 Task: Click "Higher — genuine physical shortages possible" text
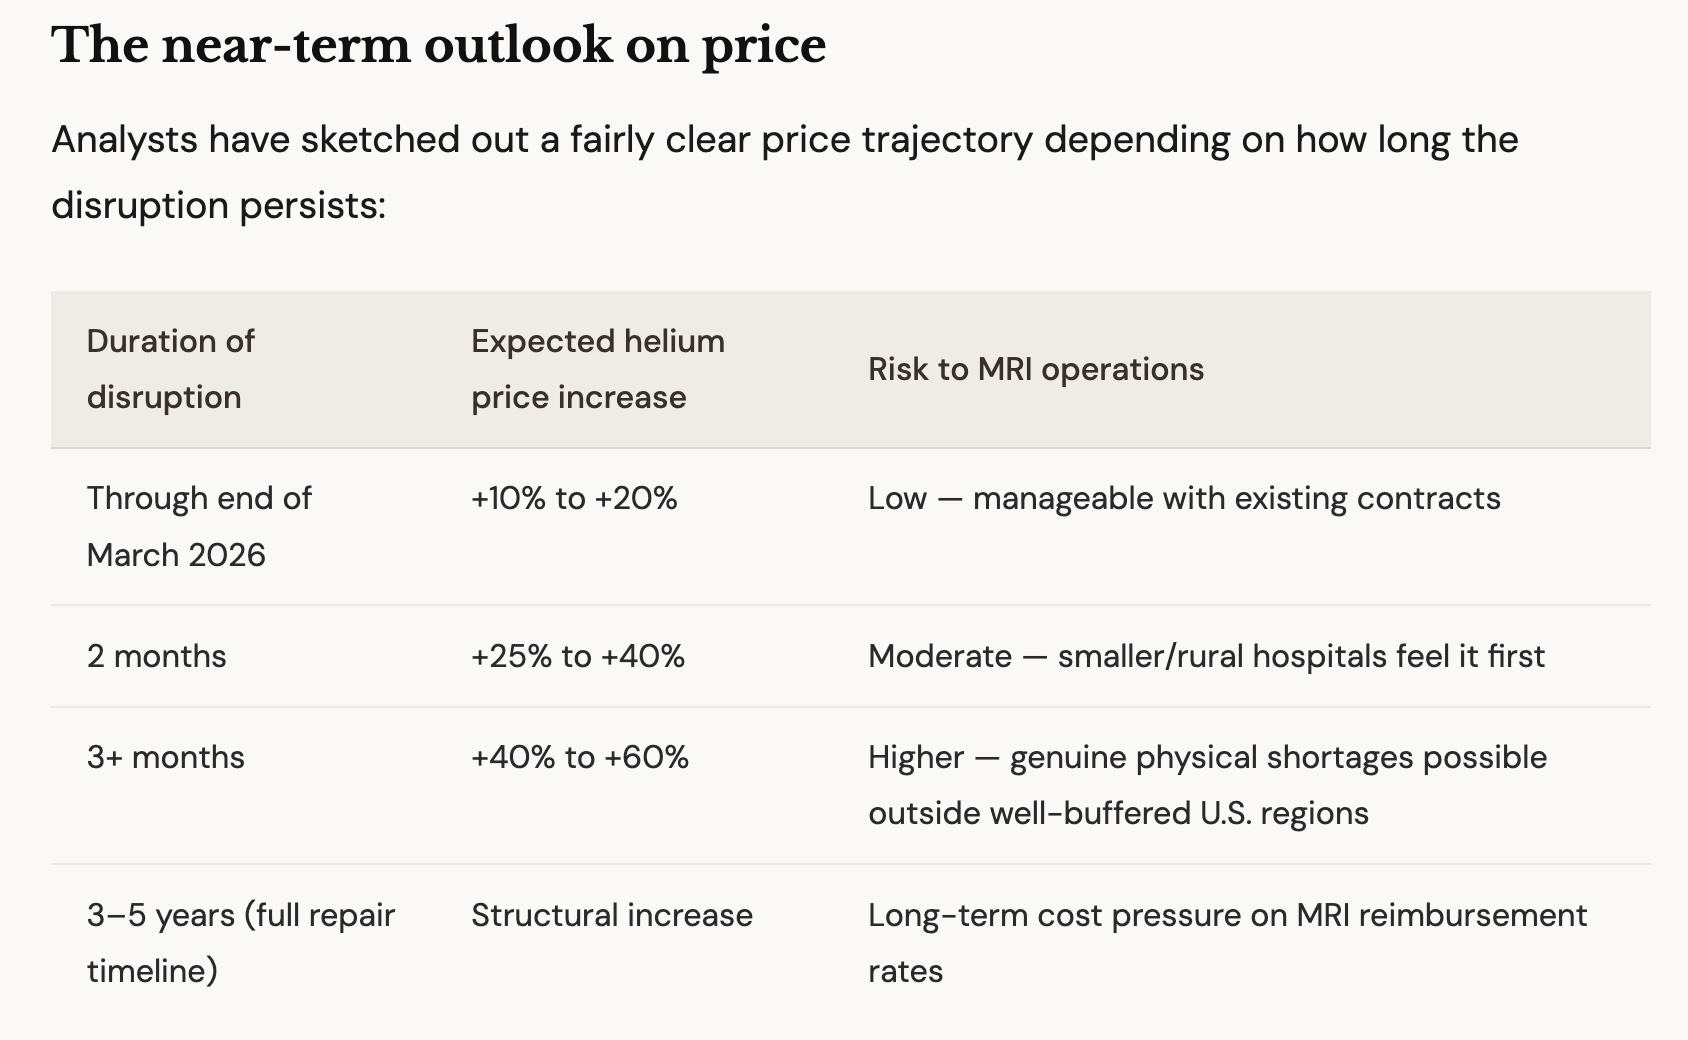(1207, 757)
